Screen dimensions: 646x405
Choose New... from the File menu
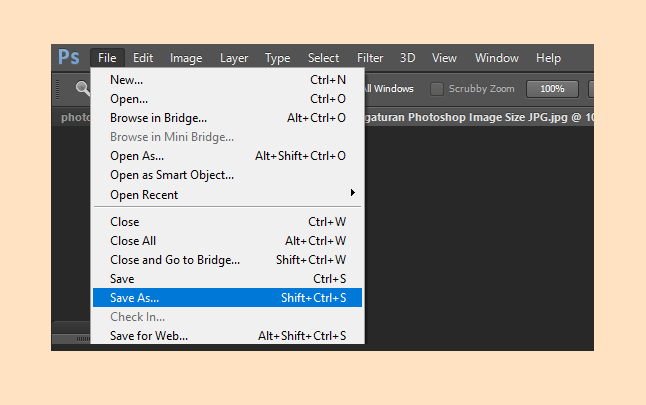(227, 80)
